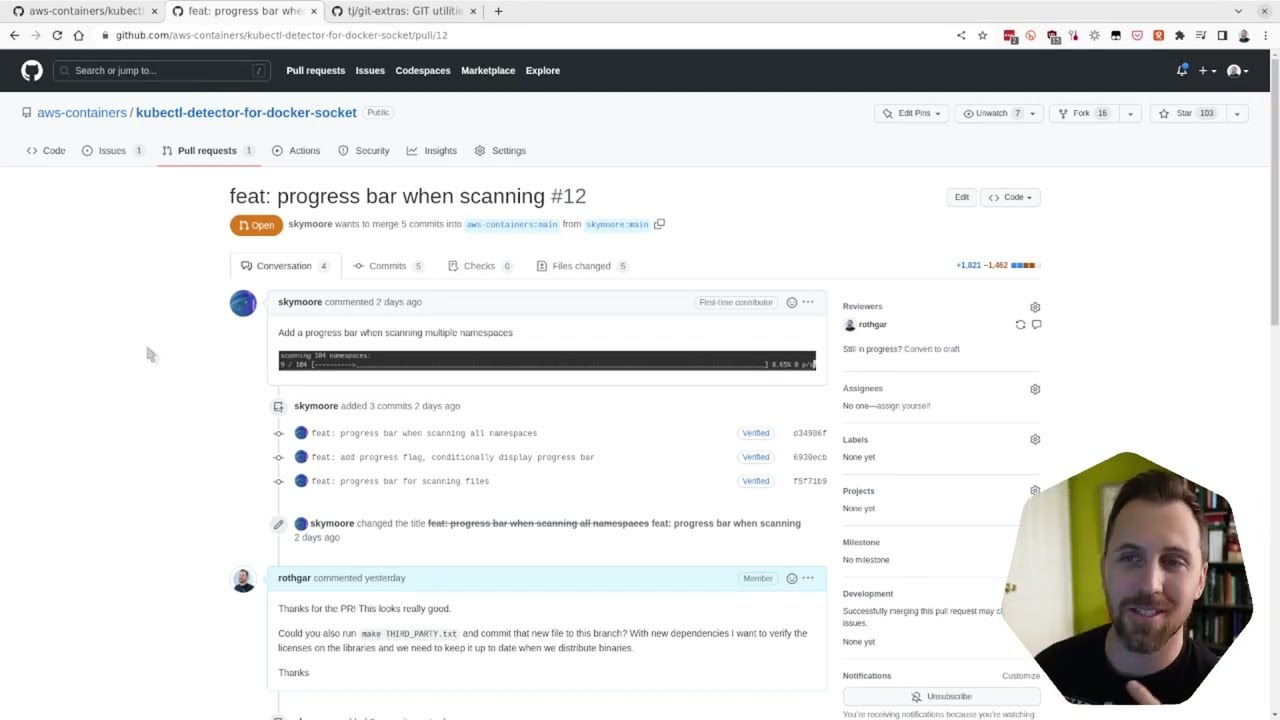Switch to the Files changed tab
The image size is (1280, 720).
tap(582, 266)
